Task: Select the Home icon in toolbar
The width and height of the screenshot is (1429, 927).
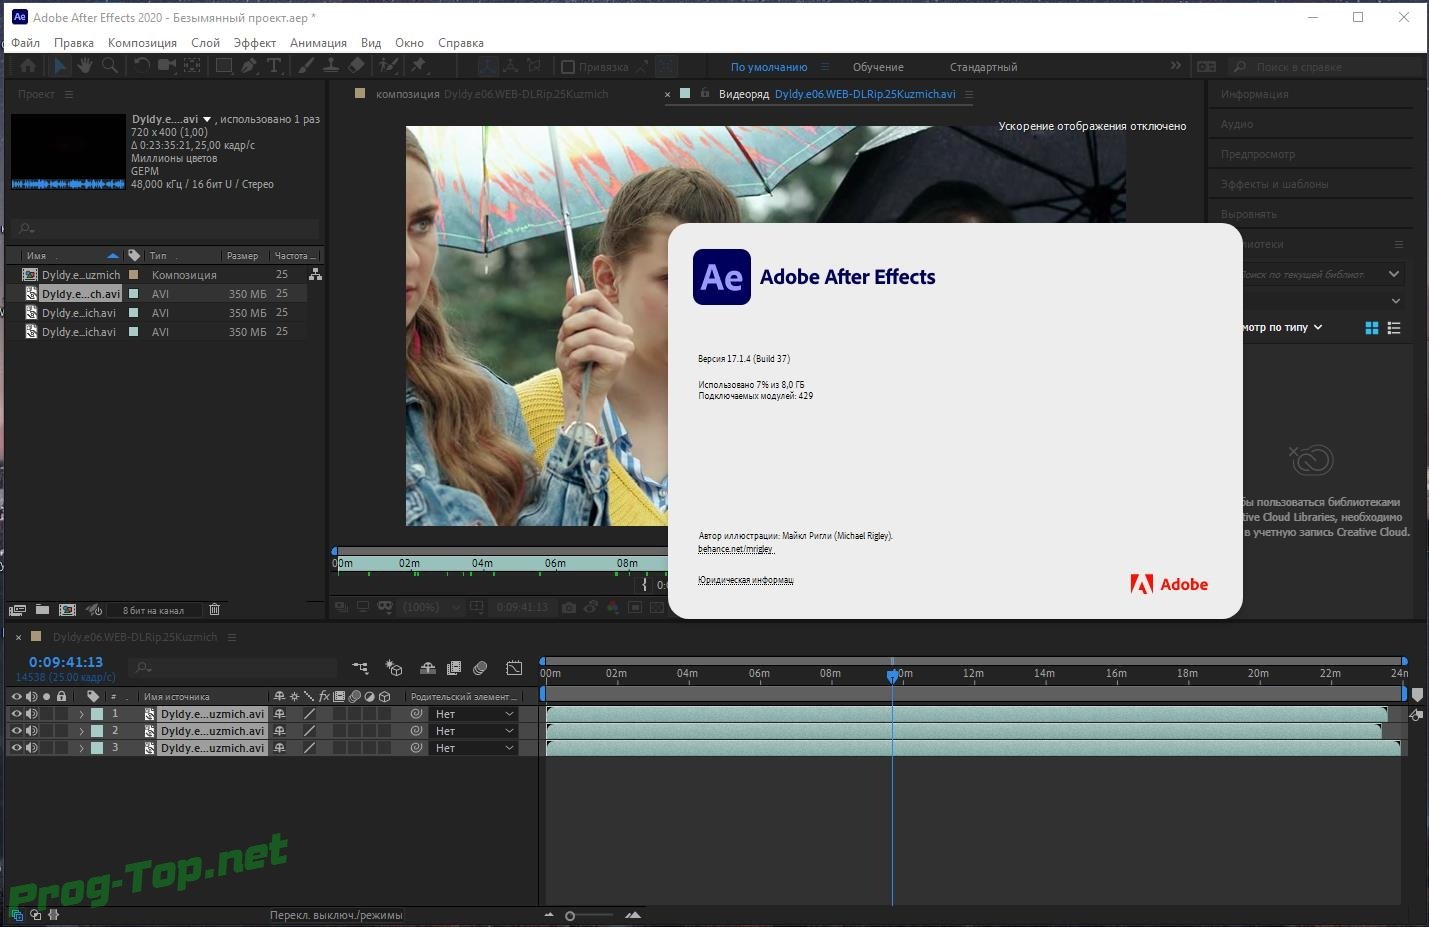Action: 28,66
